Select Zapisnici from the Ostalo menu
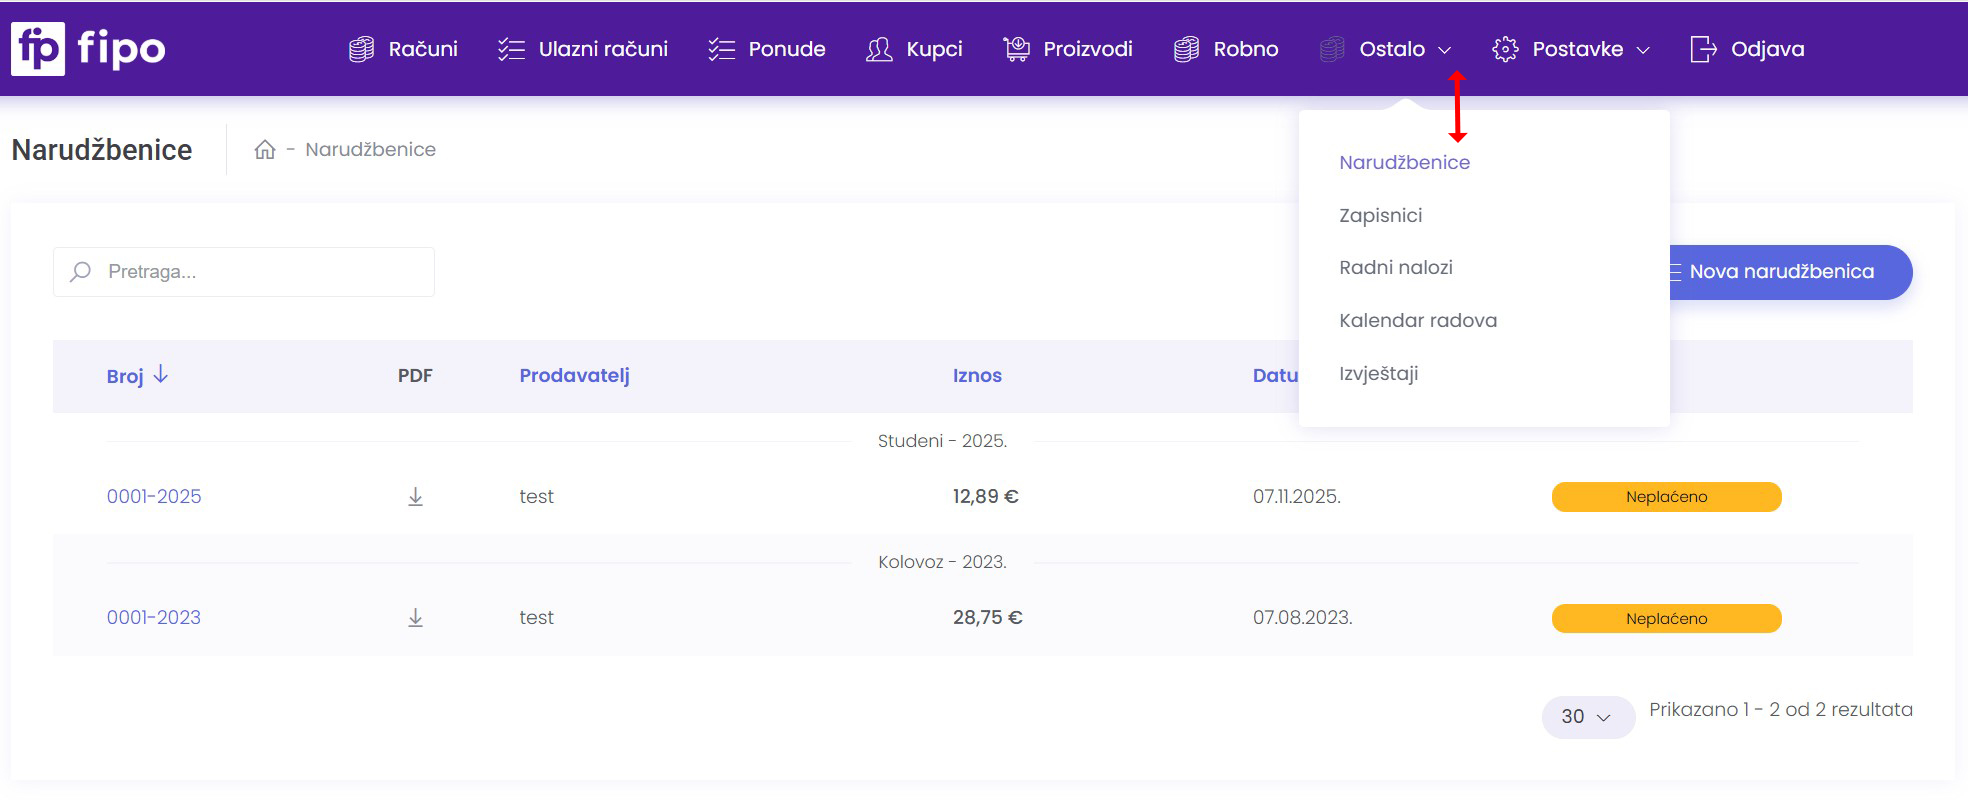The width and height of the screenshot is (1968, 800). [x=1380, y=215]
